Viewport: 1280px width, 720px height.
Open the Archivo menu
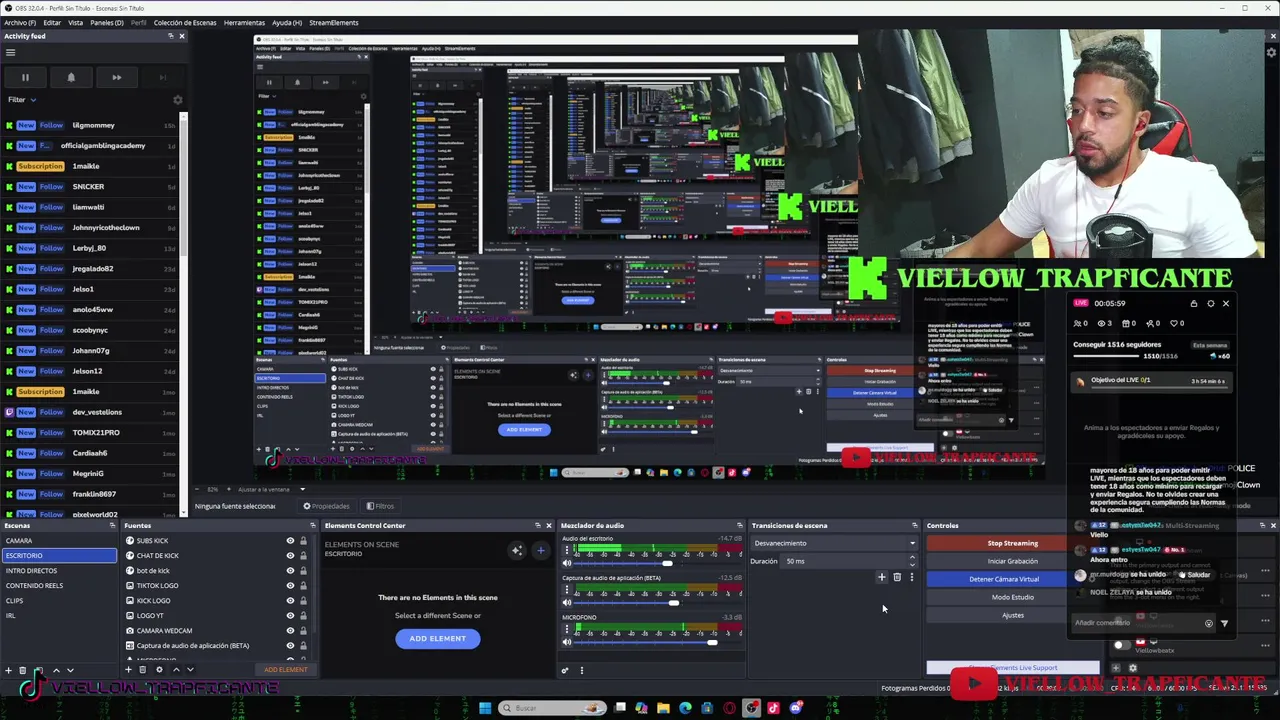(20, 22)
